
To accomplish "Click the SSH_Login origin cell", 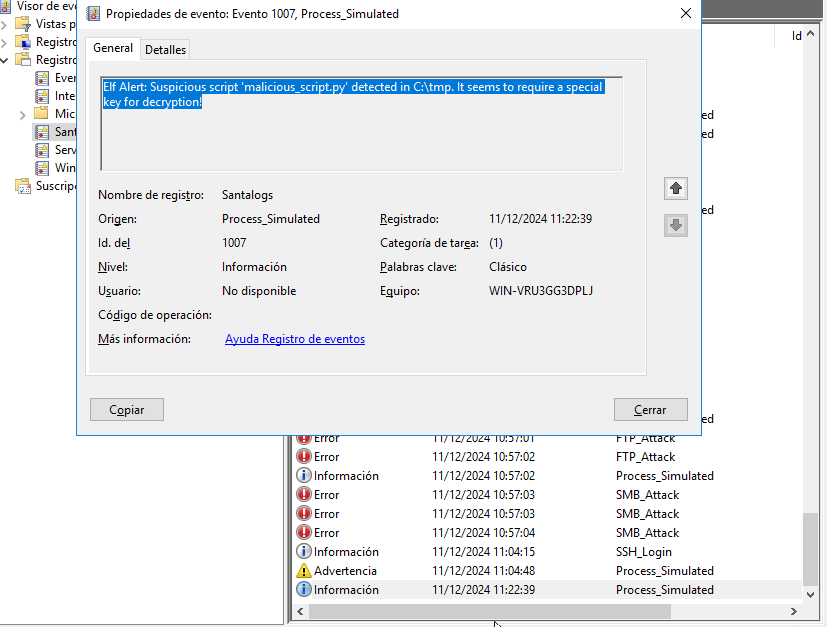I will click(643, 552).
